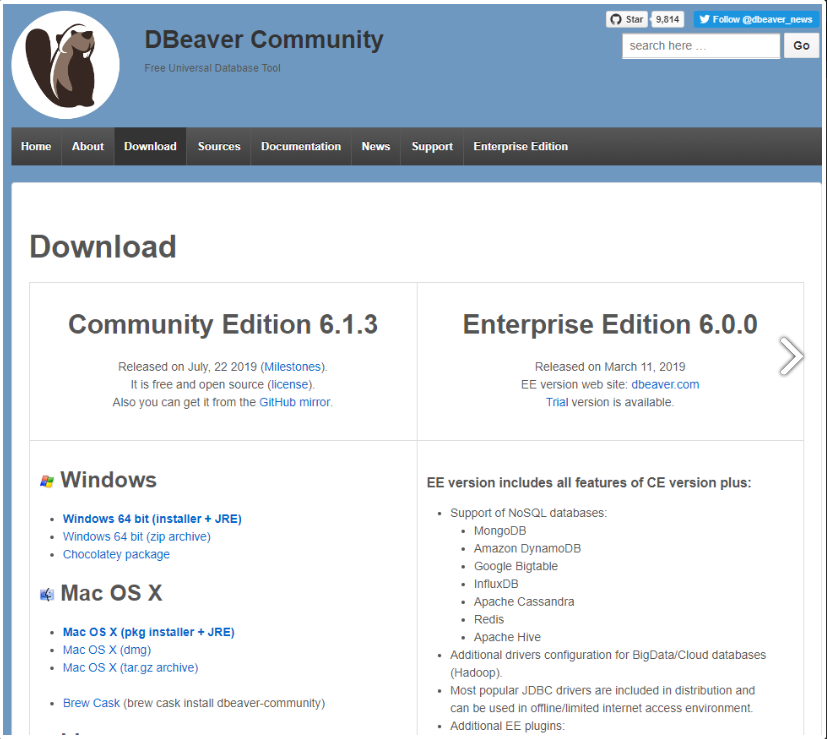This screenshot has height=739, width=827.
Task: Click the 'Redis' list item
Action: (489, 619)
